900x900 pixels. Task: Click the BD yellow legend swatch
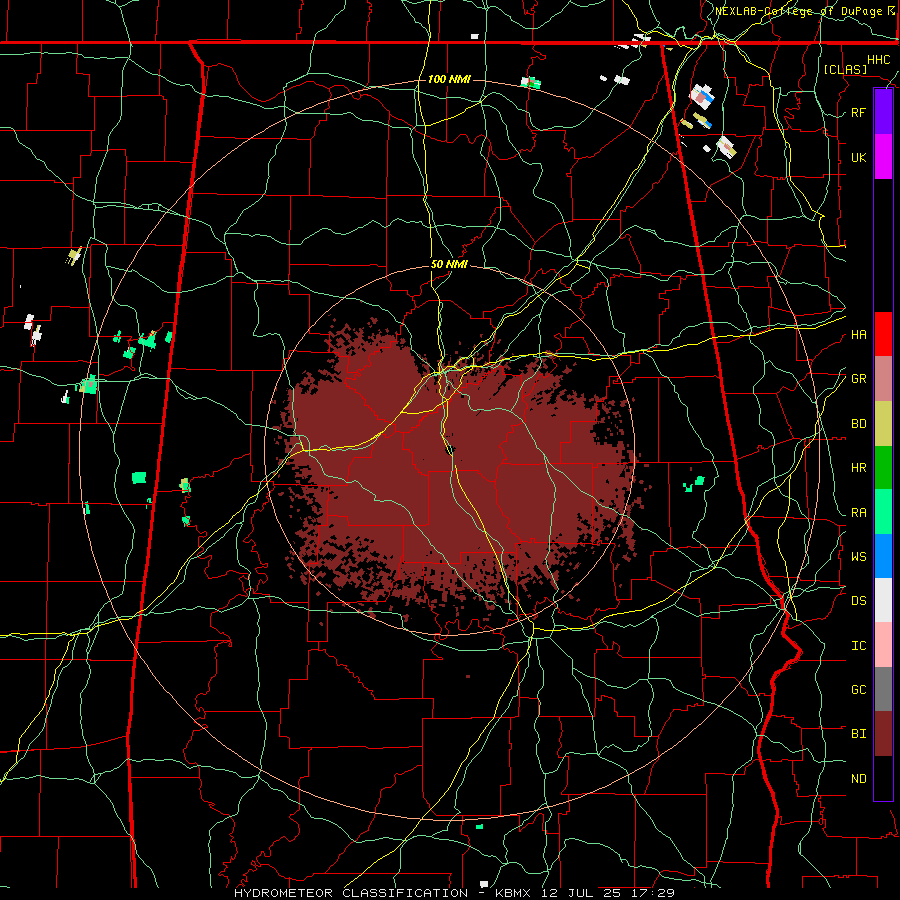[x=883, y=424]
